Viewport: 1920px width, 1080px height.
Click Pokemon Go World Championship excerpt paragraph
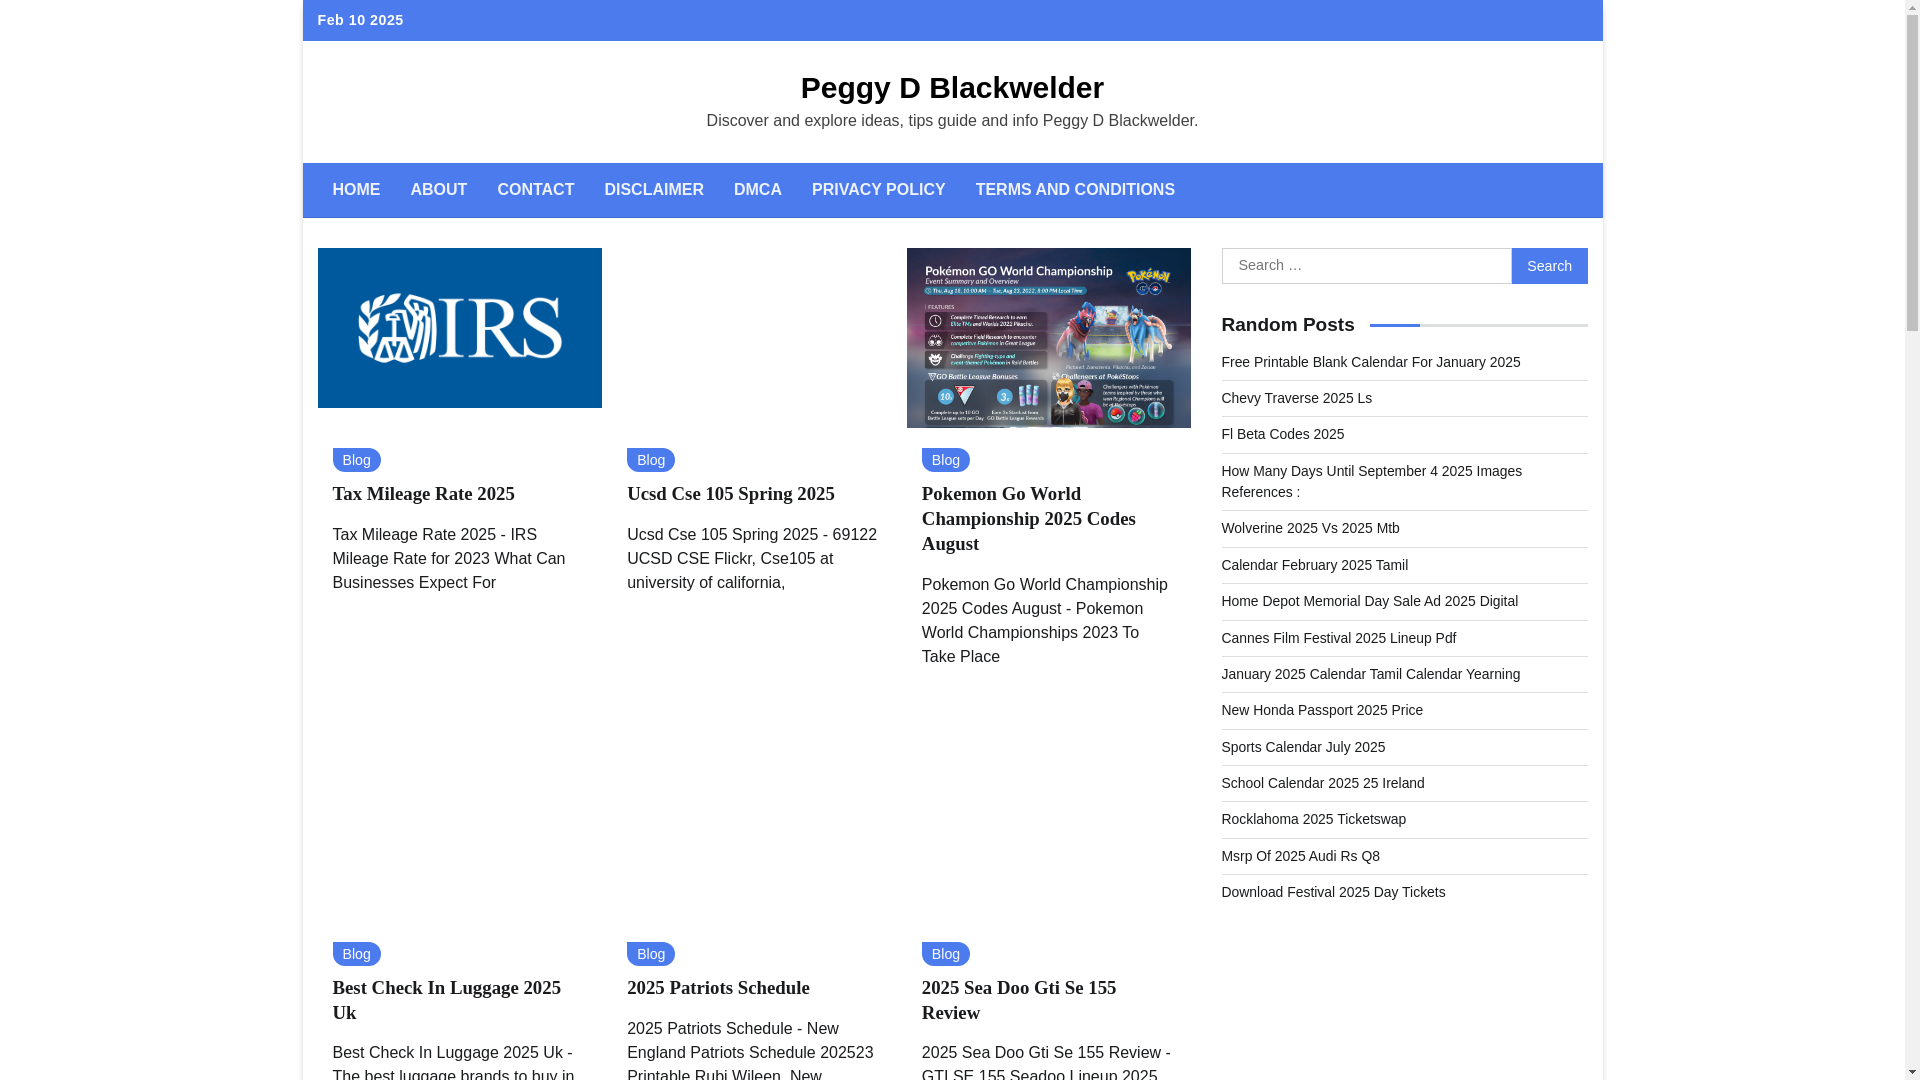click(x=1045, y=621)
